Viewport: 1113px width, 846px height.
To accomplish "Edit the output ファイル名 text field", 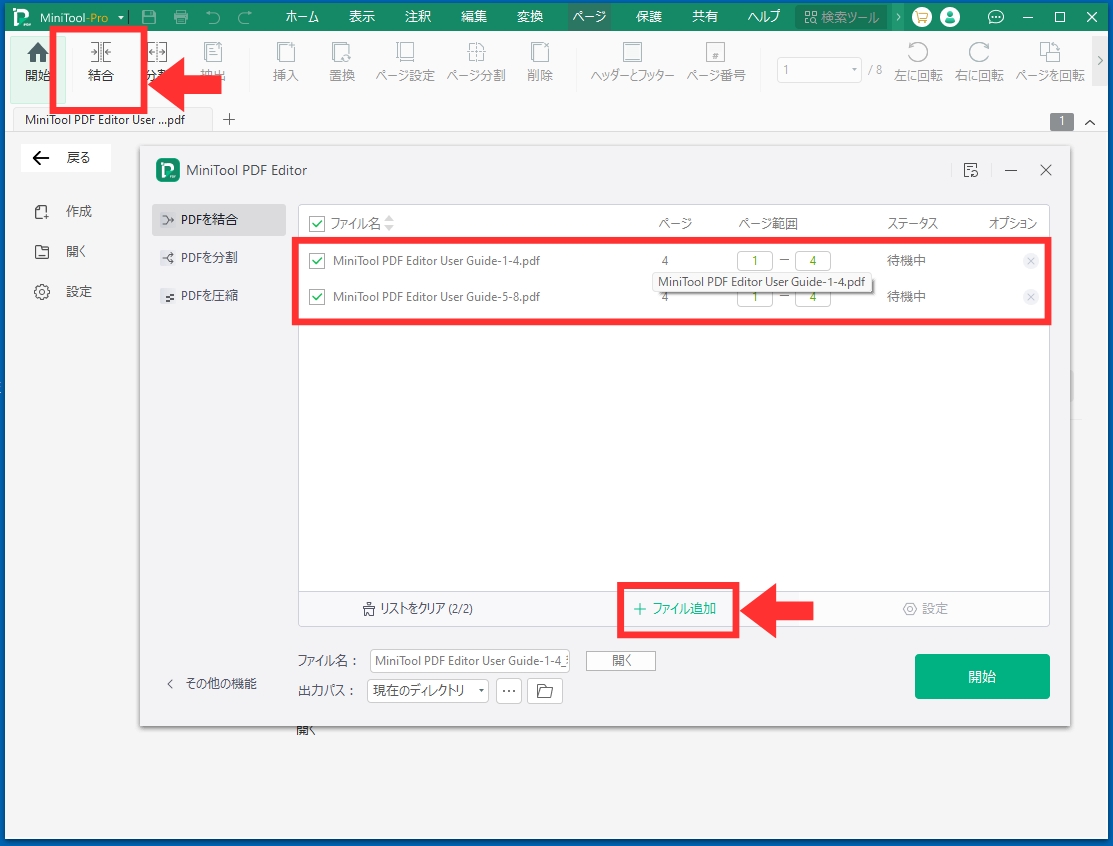I will (x=469, y=661).
